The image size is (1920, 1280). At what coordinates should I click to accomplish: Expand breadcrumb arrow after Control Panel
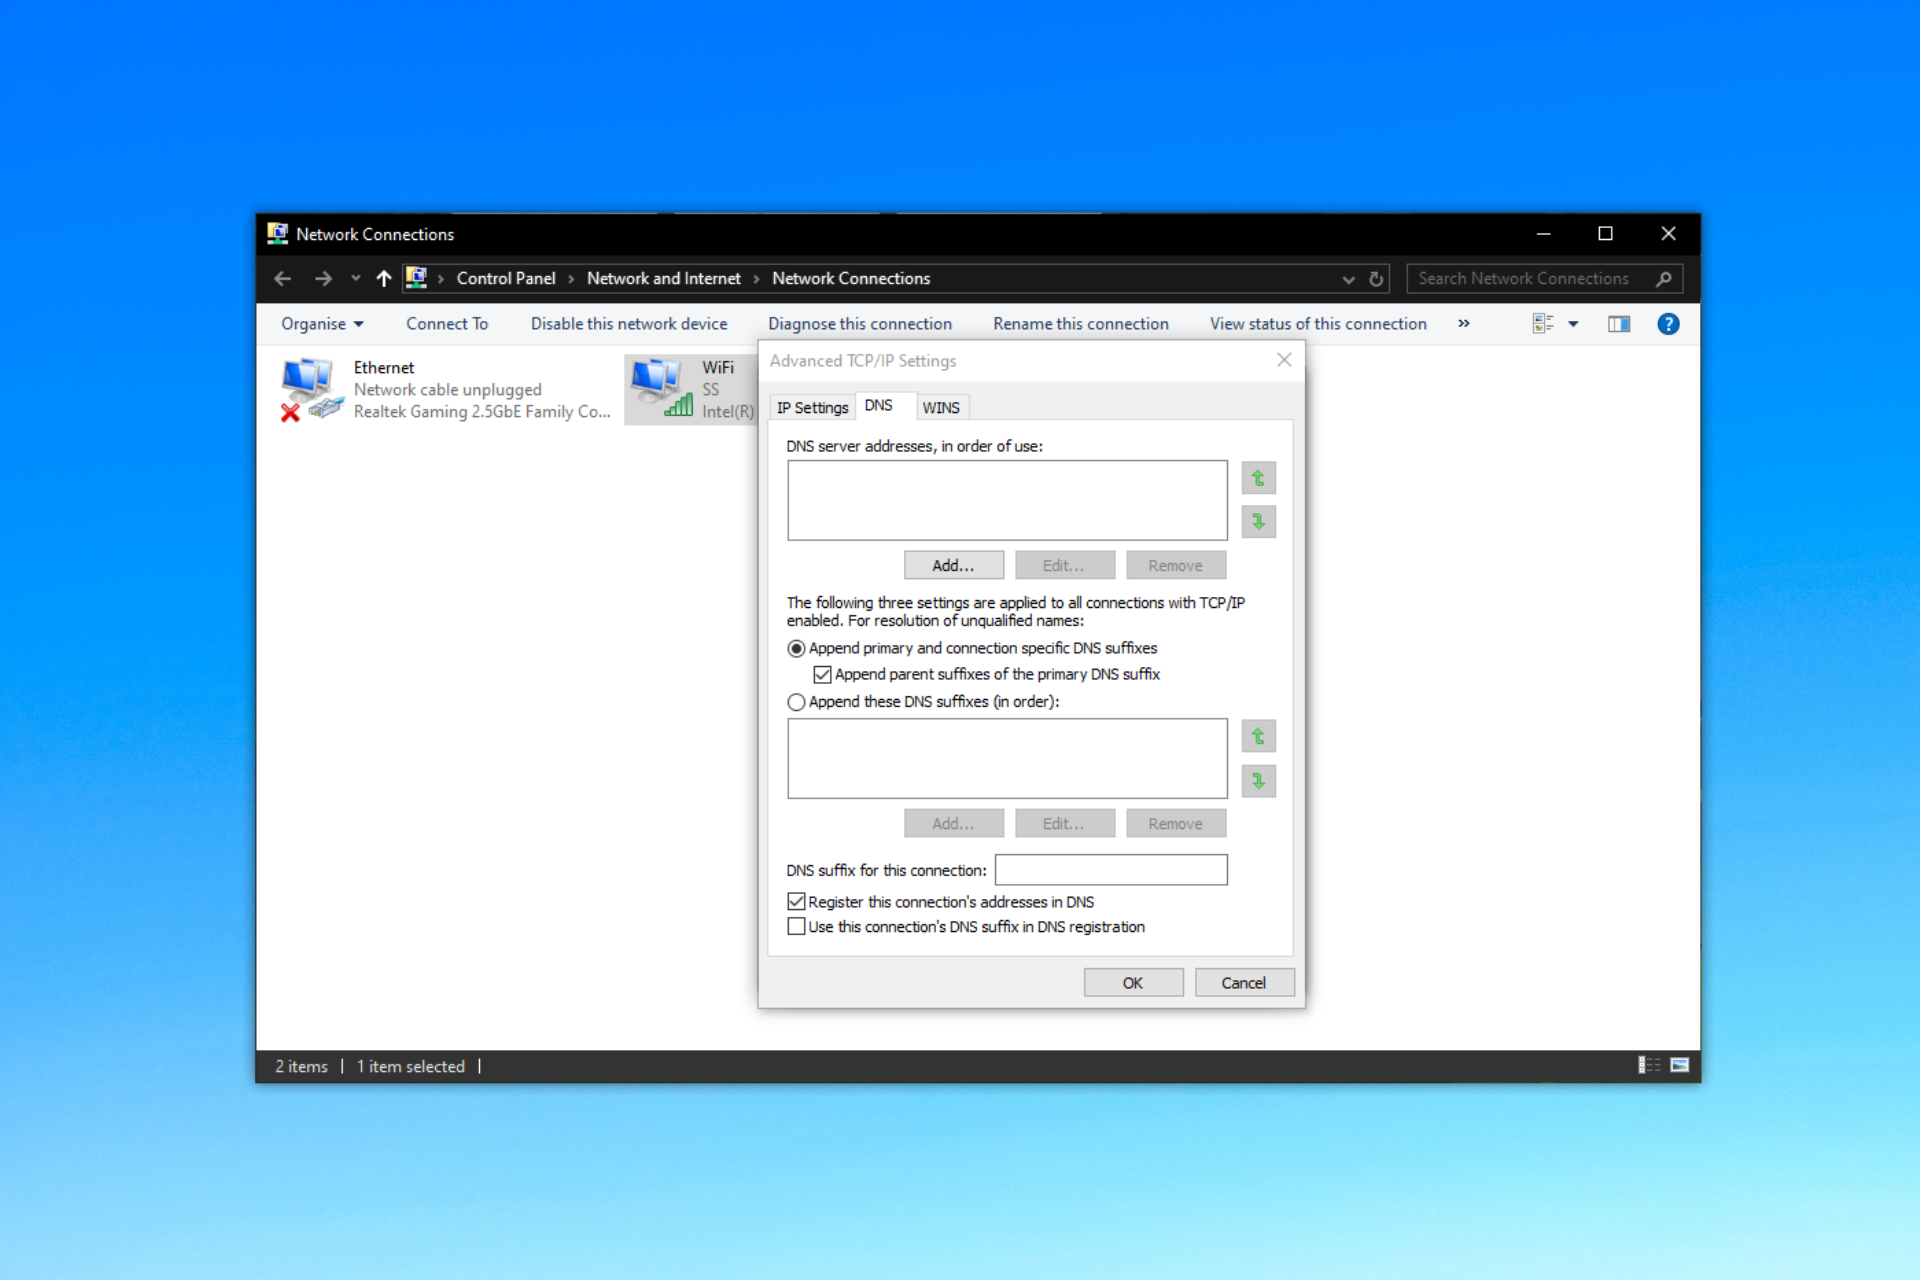point(571,279)
